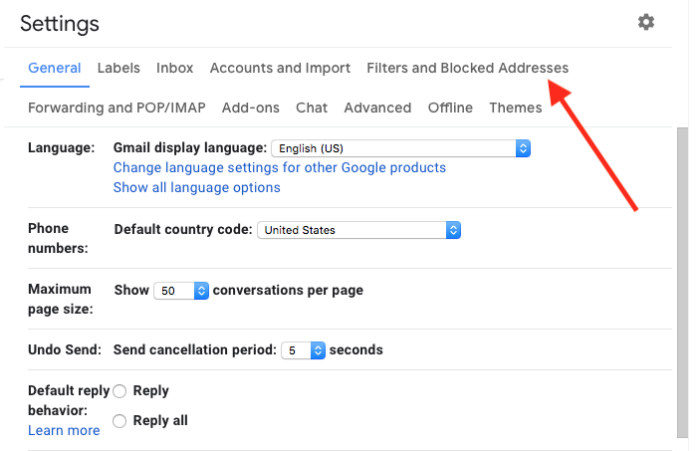700x451 pixels.
Task: Click the Settings gear icon
Action: [x=646, y=22]
